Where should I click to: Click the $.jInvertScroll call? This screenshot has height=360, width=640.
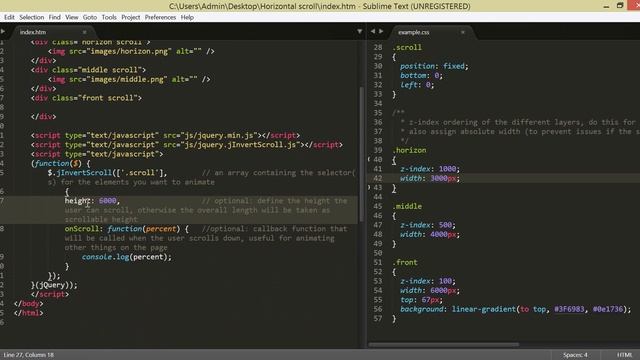click(x=107, y=173)
